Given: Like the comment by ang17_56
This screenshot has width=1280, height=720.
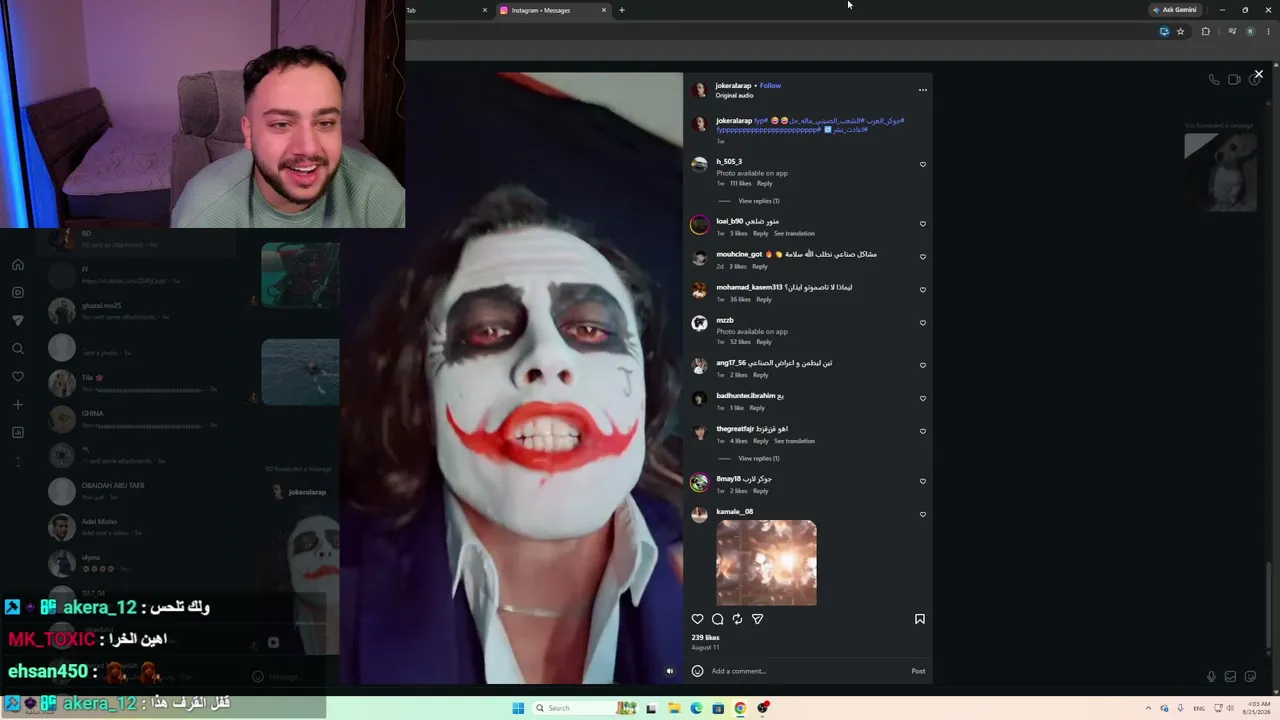Looking at the screenshot, I should [923, 365].
